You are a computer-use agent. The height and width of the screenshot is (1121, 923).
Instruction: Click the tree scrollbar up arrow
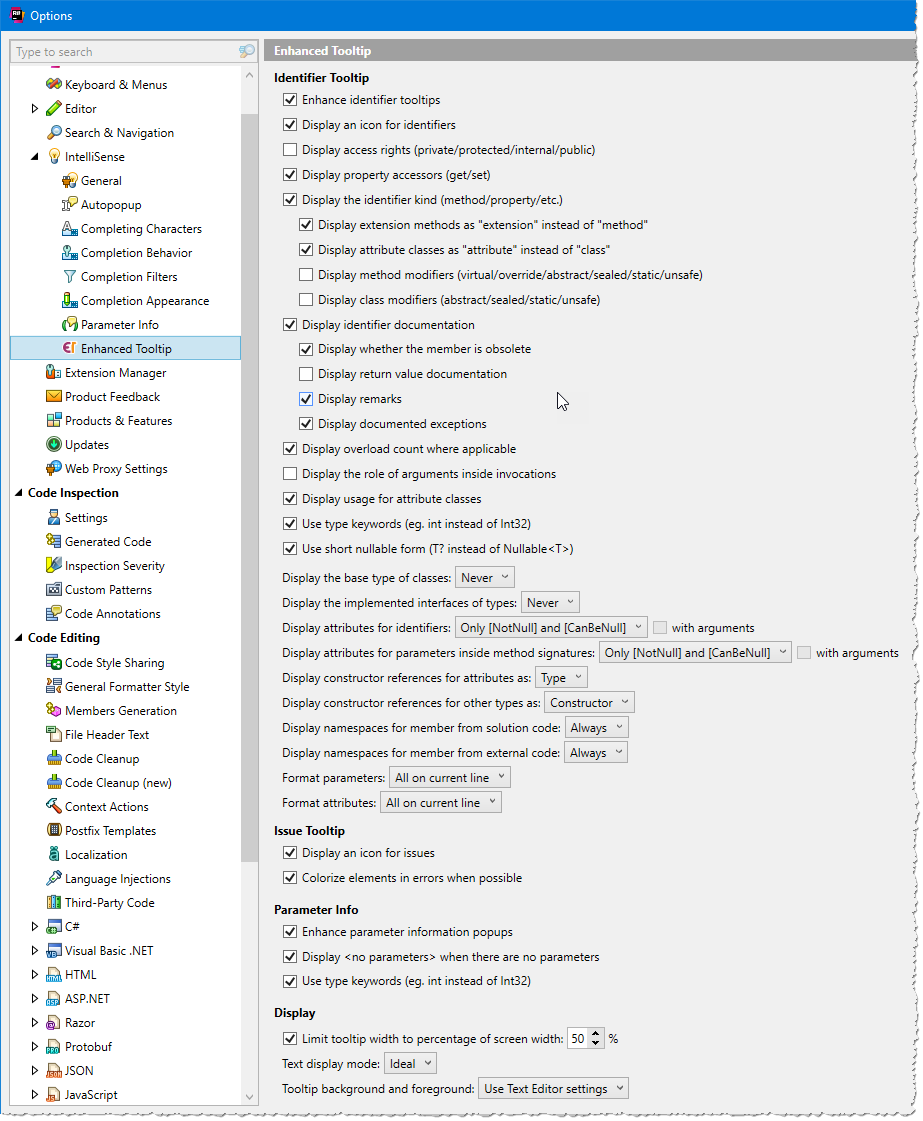[250, 75]
